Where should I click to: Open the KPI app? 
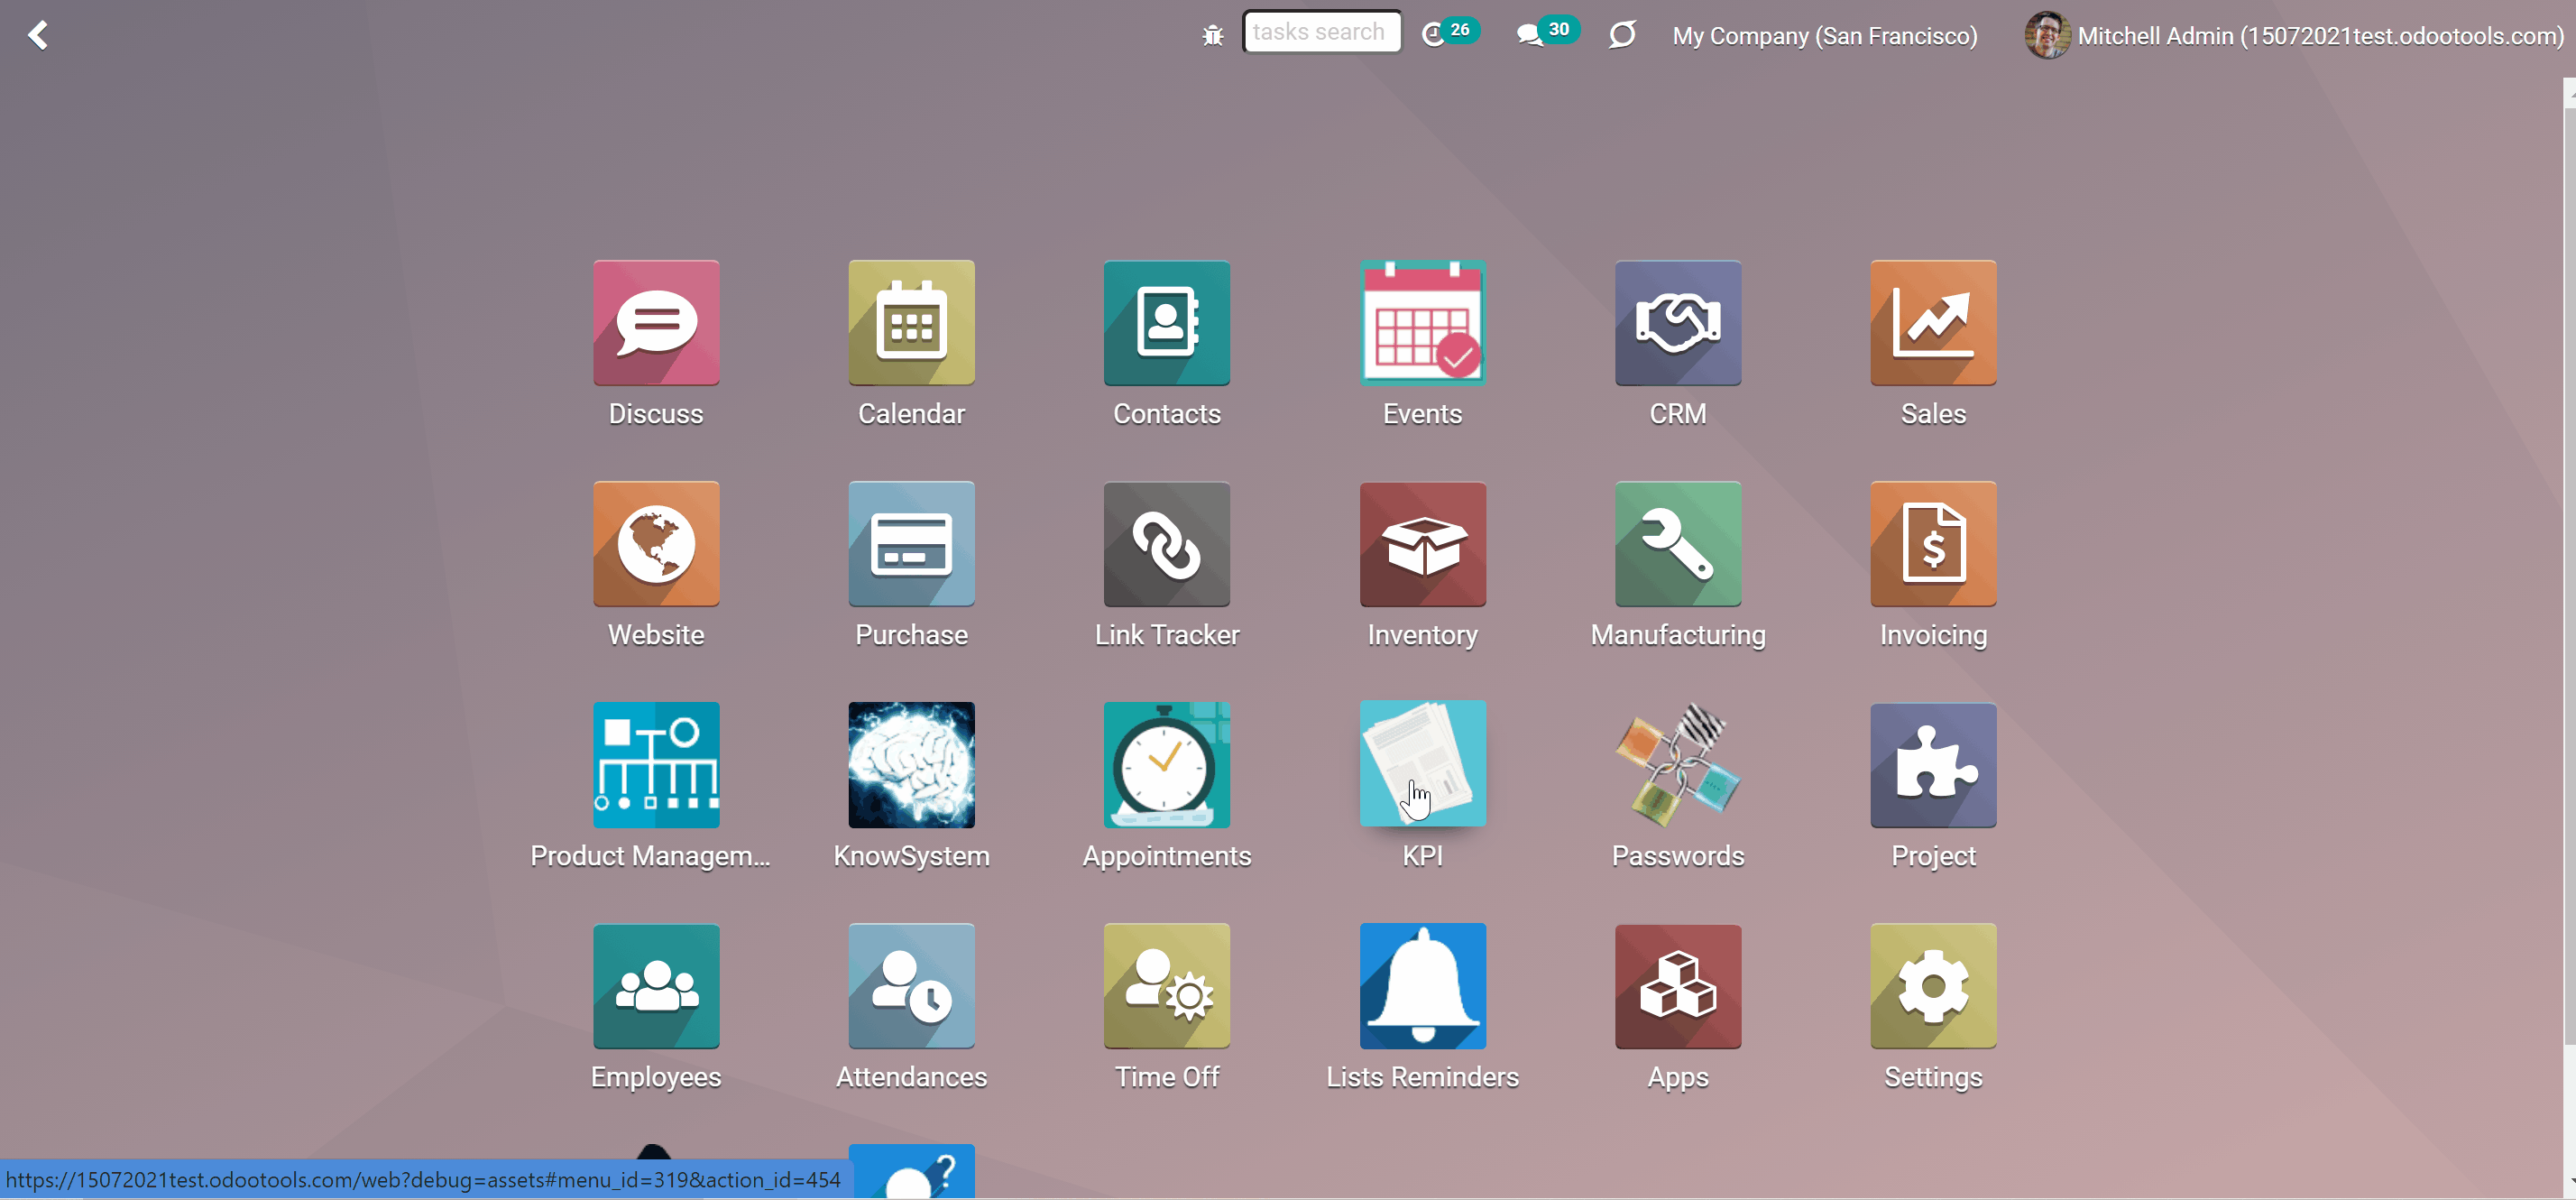pyautogui.click(x=1422, y=765)
